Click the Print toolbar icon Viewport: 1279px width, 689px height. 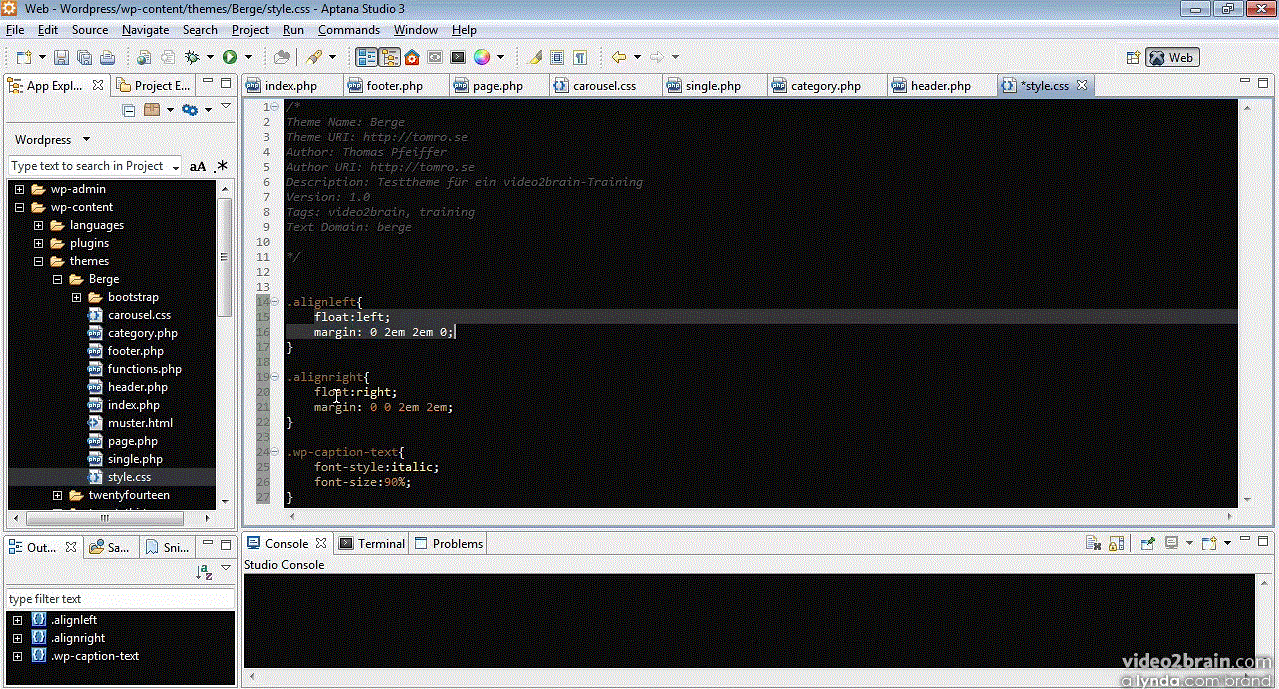107,57
